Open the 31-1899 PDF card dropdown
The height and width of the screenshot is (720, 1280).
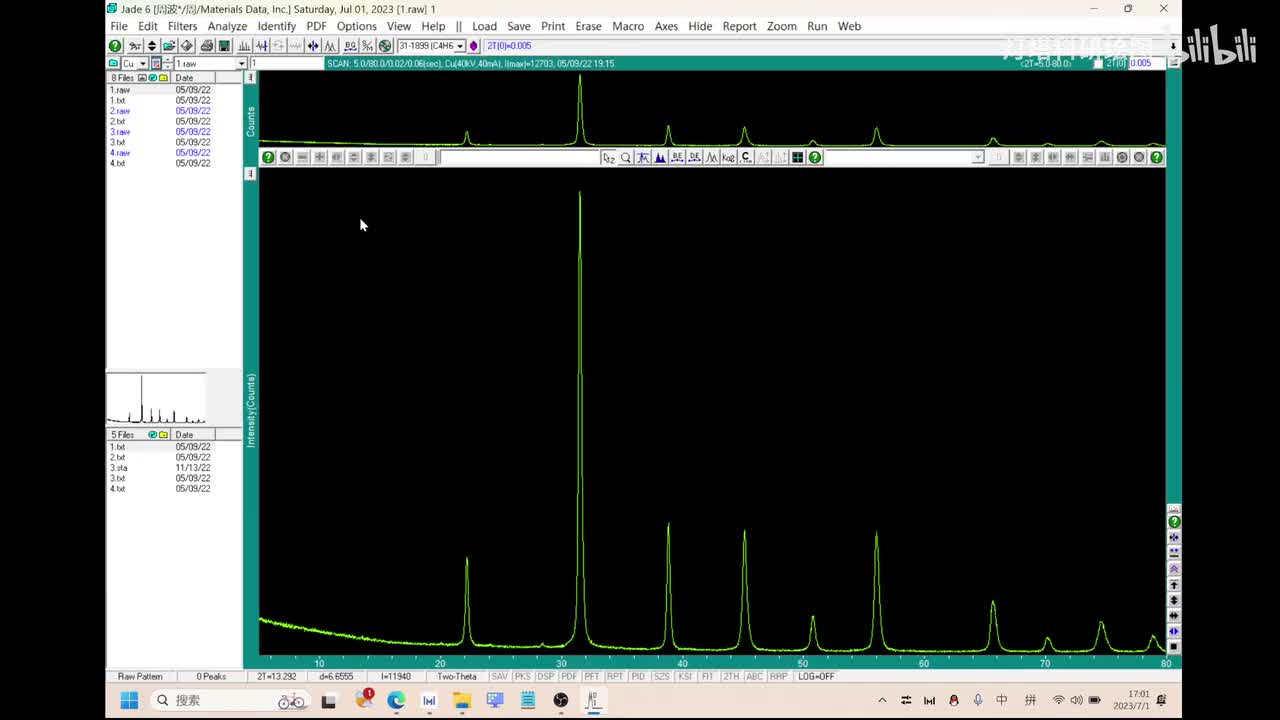[460, 46]
